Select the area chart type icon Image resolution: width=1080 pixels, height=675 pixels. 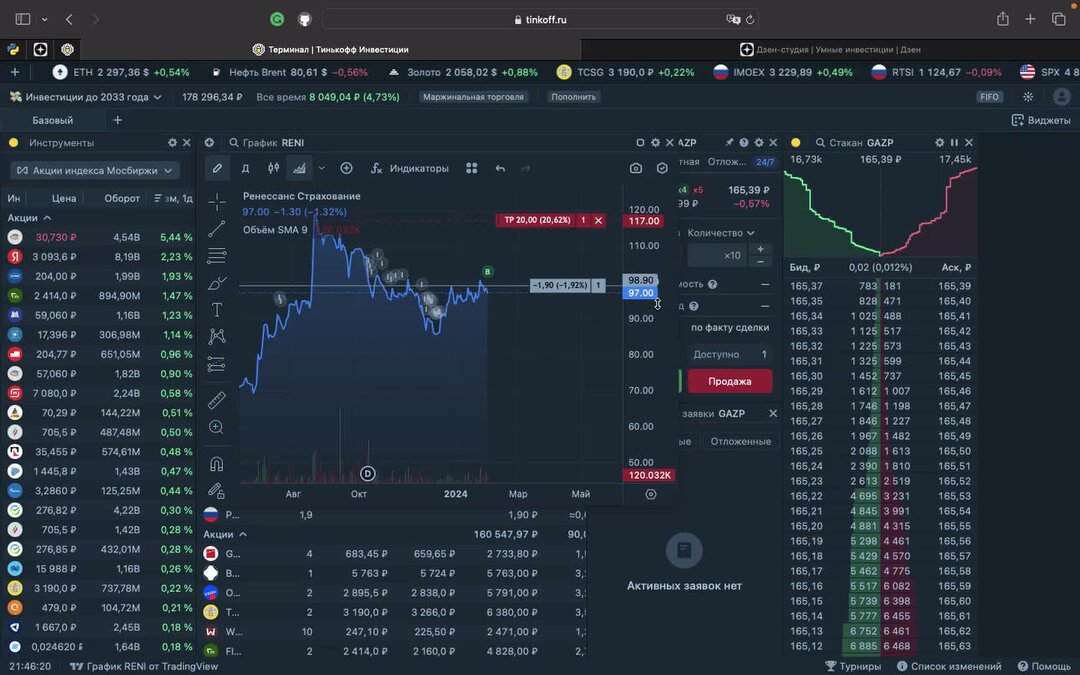[300, 168]
